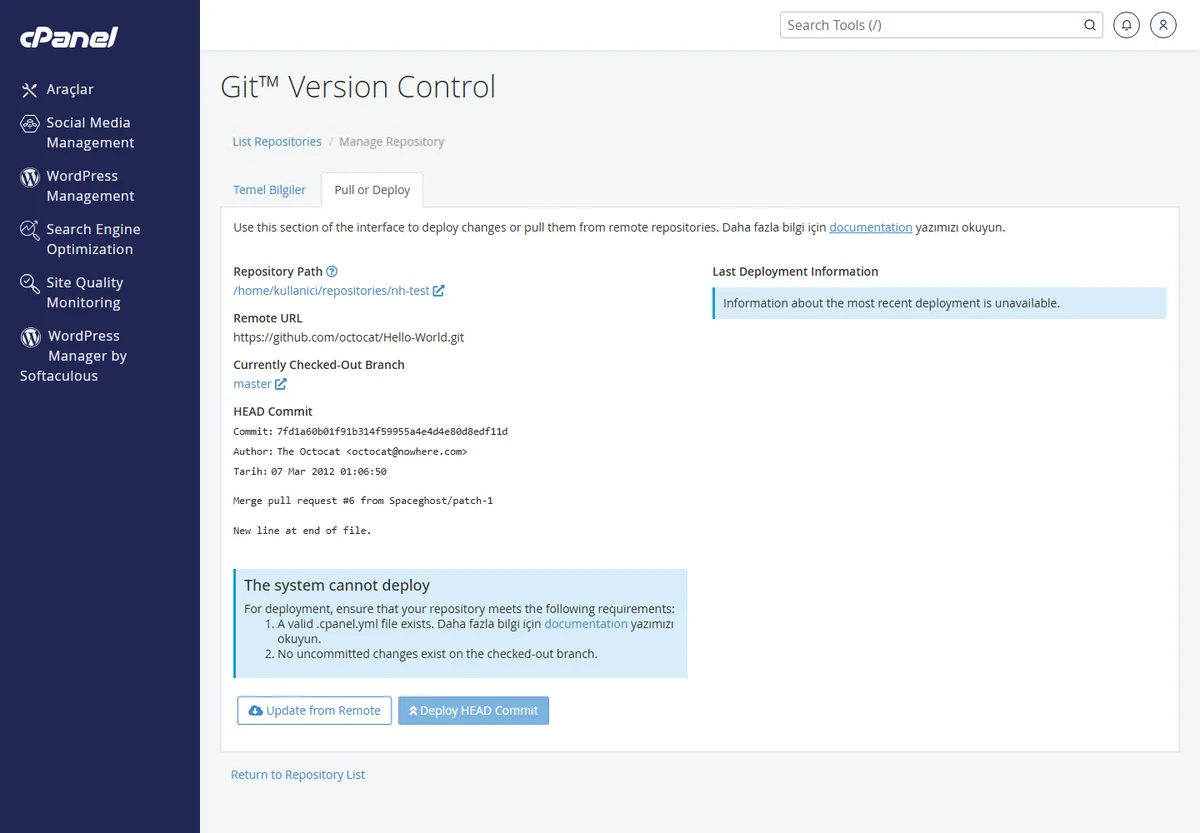Viewport: 1200px width, 833px height.
Task: Click 'New line at end of file.' text
Action: [302, 530]
